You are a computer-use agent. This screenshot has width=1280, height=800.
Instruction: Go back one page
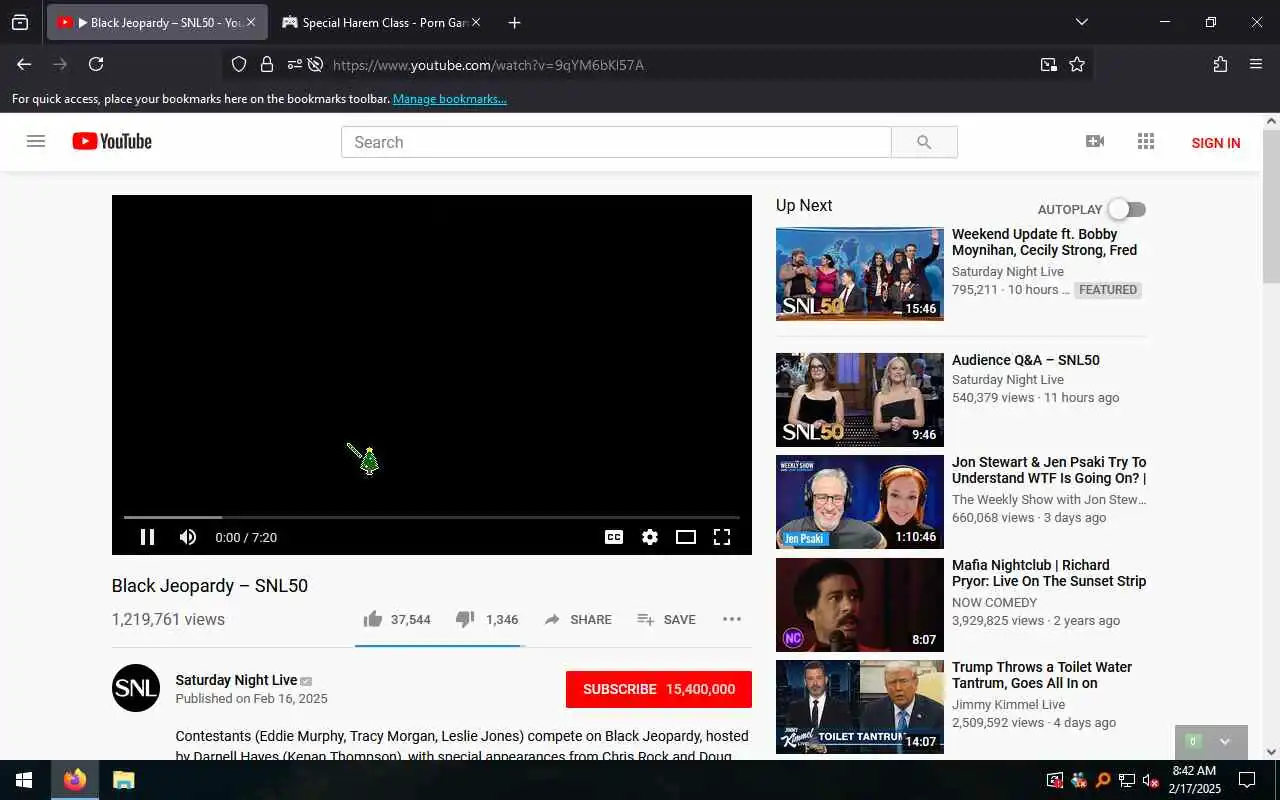(24, 64)
